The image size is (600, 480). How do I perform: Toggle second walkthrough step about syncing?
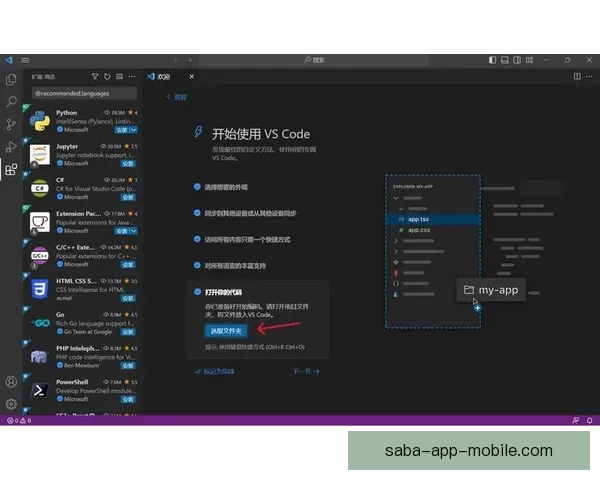click(x=197, y=213)
